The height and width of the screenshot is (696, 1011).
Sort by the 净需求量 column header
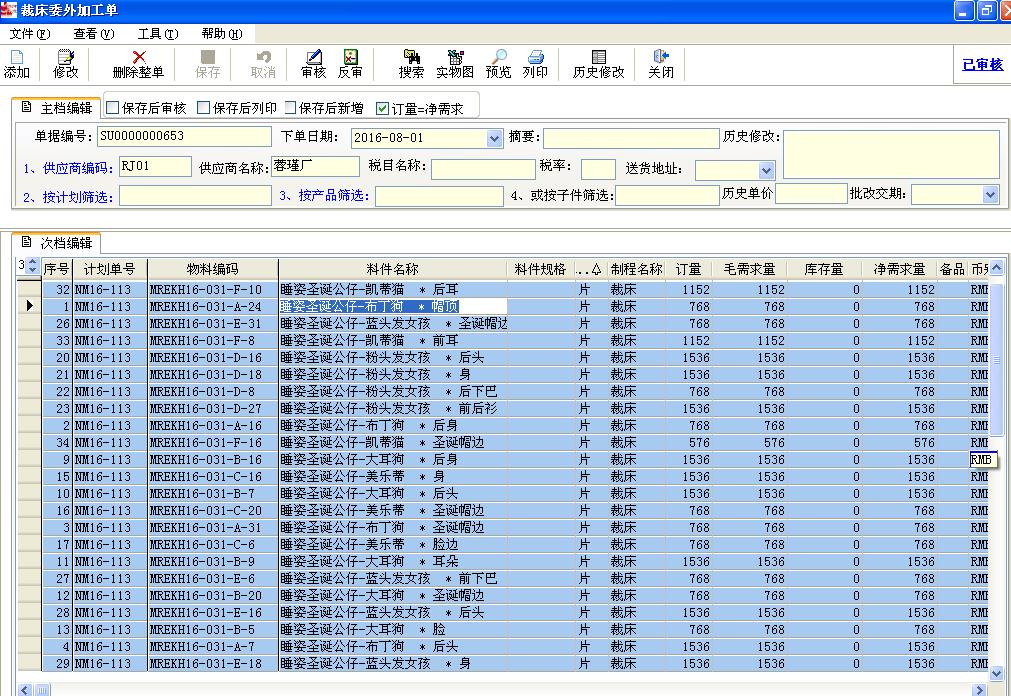pyautogui.click(x=899, y=269)
